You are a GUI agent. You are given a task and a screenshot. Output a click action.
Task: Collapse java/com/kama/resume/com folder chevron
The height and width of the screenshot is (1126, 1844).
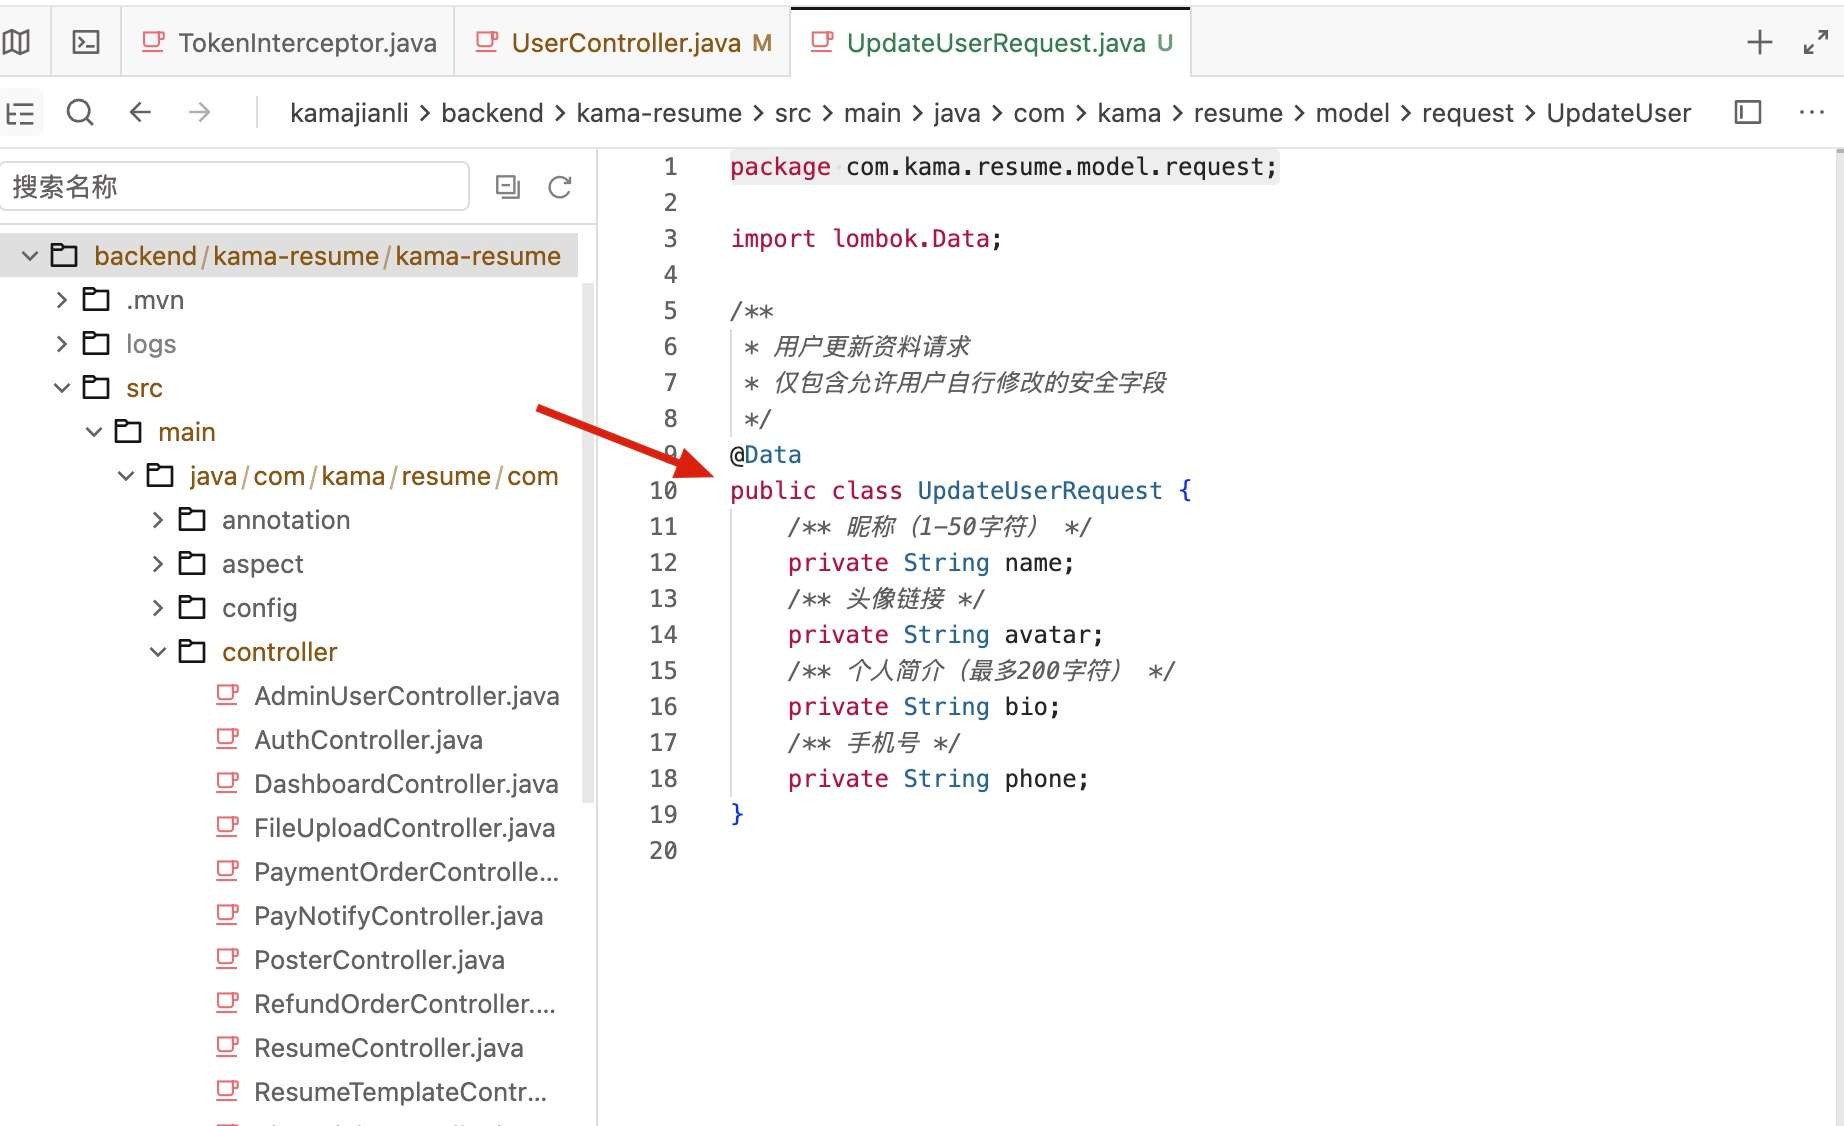pos(126,476)
